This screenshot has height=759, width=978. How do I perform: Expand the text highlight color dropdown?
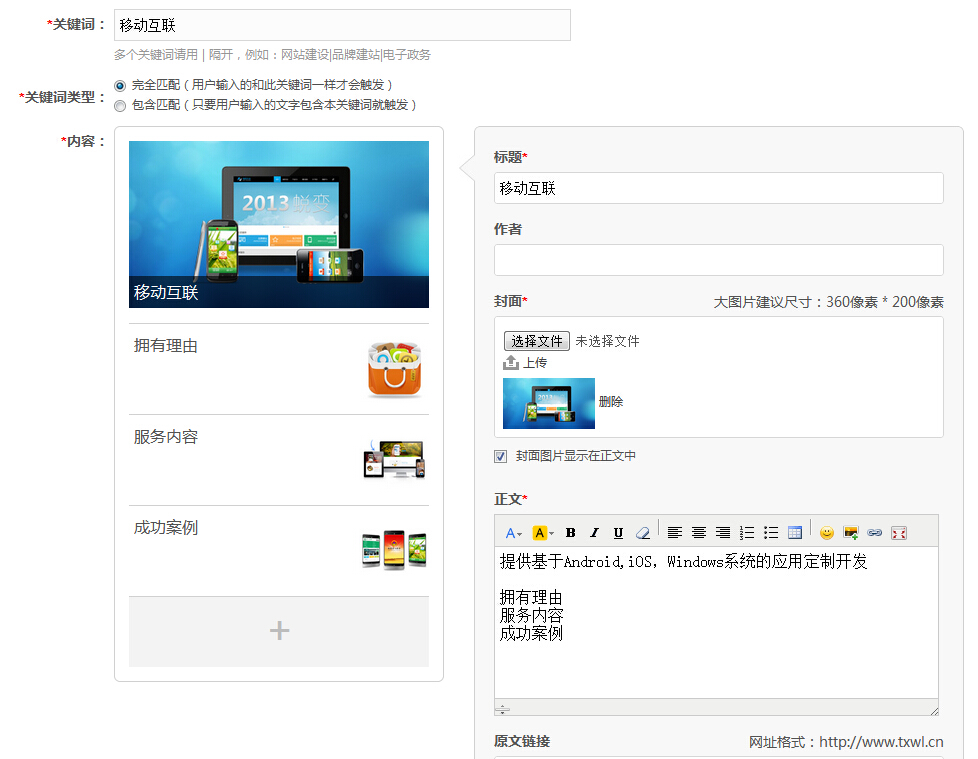(543, 533)
